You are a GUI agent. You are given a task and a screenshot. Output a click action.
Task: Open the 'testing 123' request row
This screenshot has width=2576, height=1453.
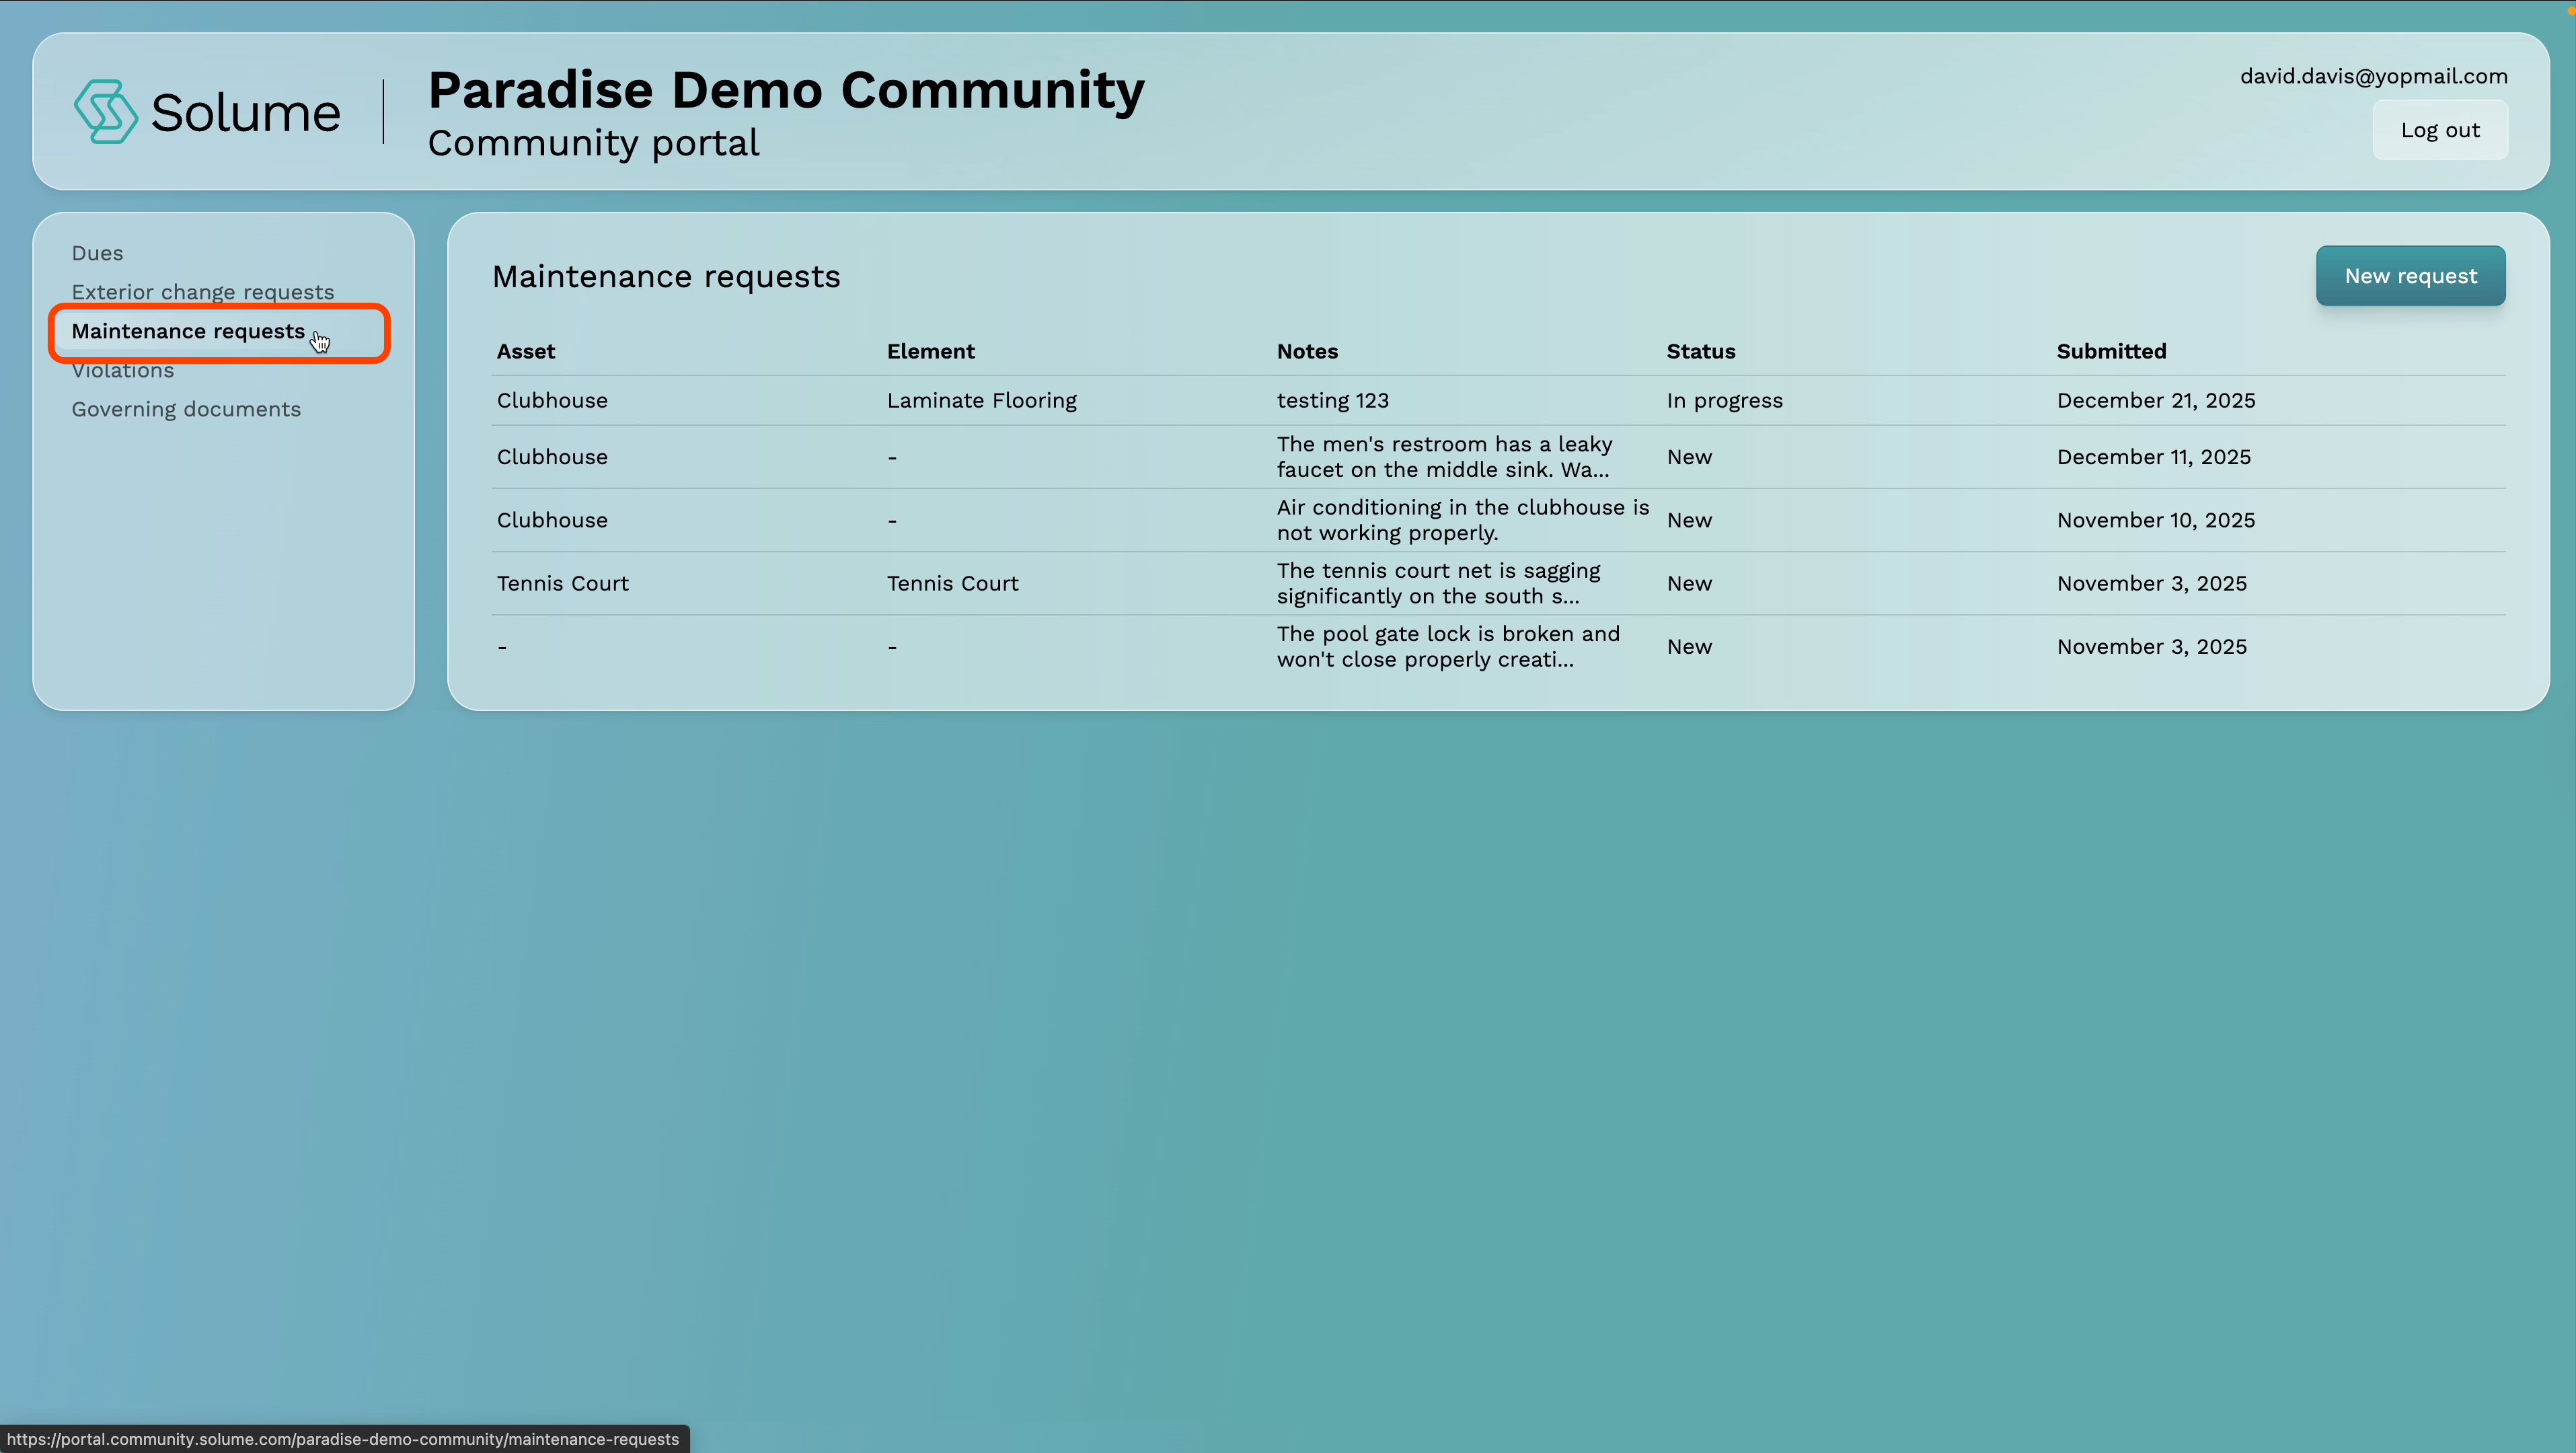(x=1498, y=400)
